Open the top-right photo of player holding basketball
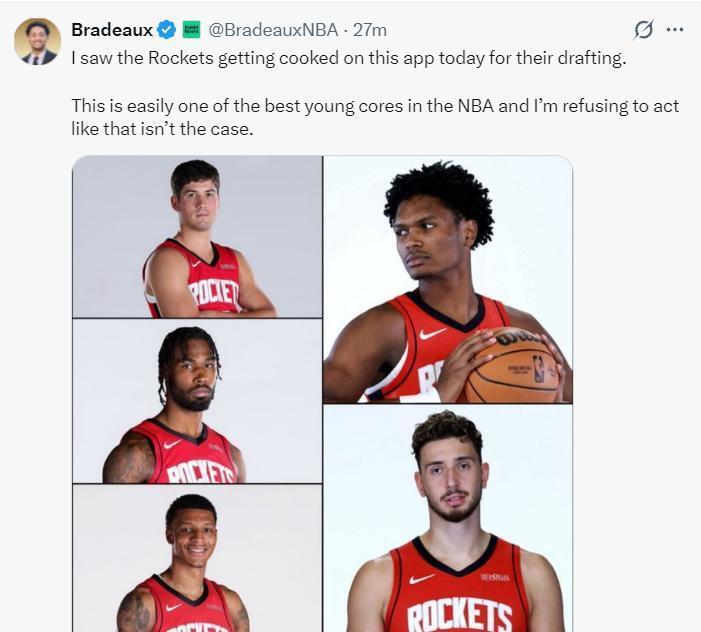Image resolution: width=701 pixels, height=632 pixels. pos(448,280)
